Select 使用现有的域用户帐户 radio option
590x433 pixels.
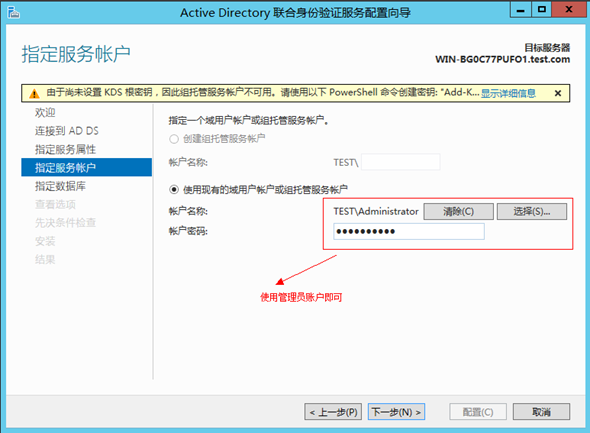[173, 189]
